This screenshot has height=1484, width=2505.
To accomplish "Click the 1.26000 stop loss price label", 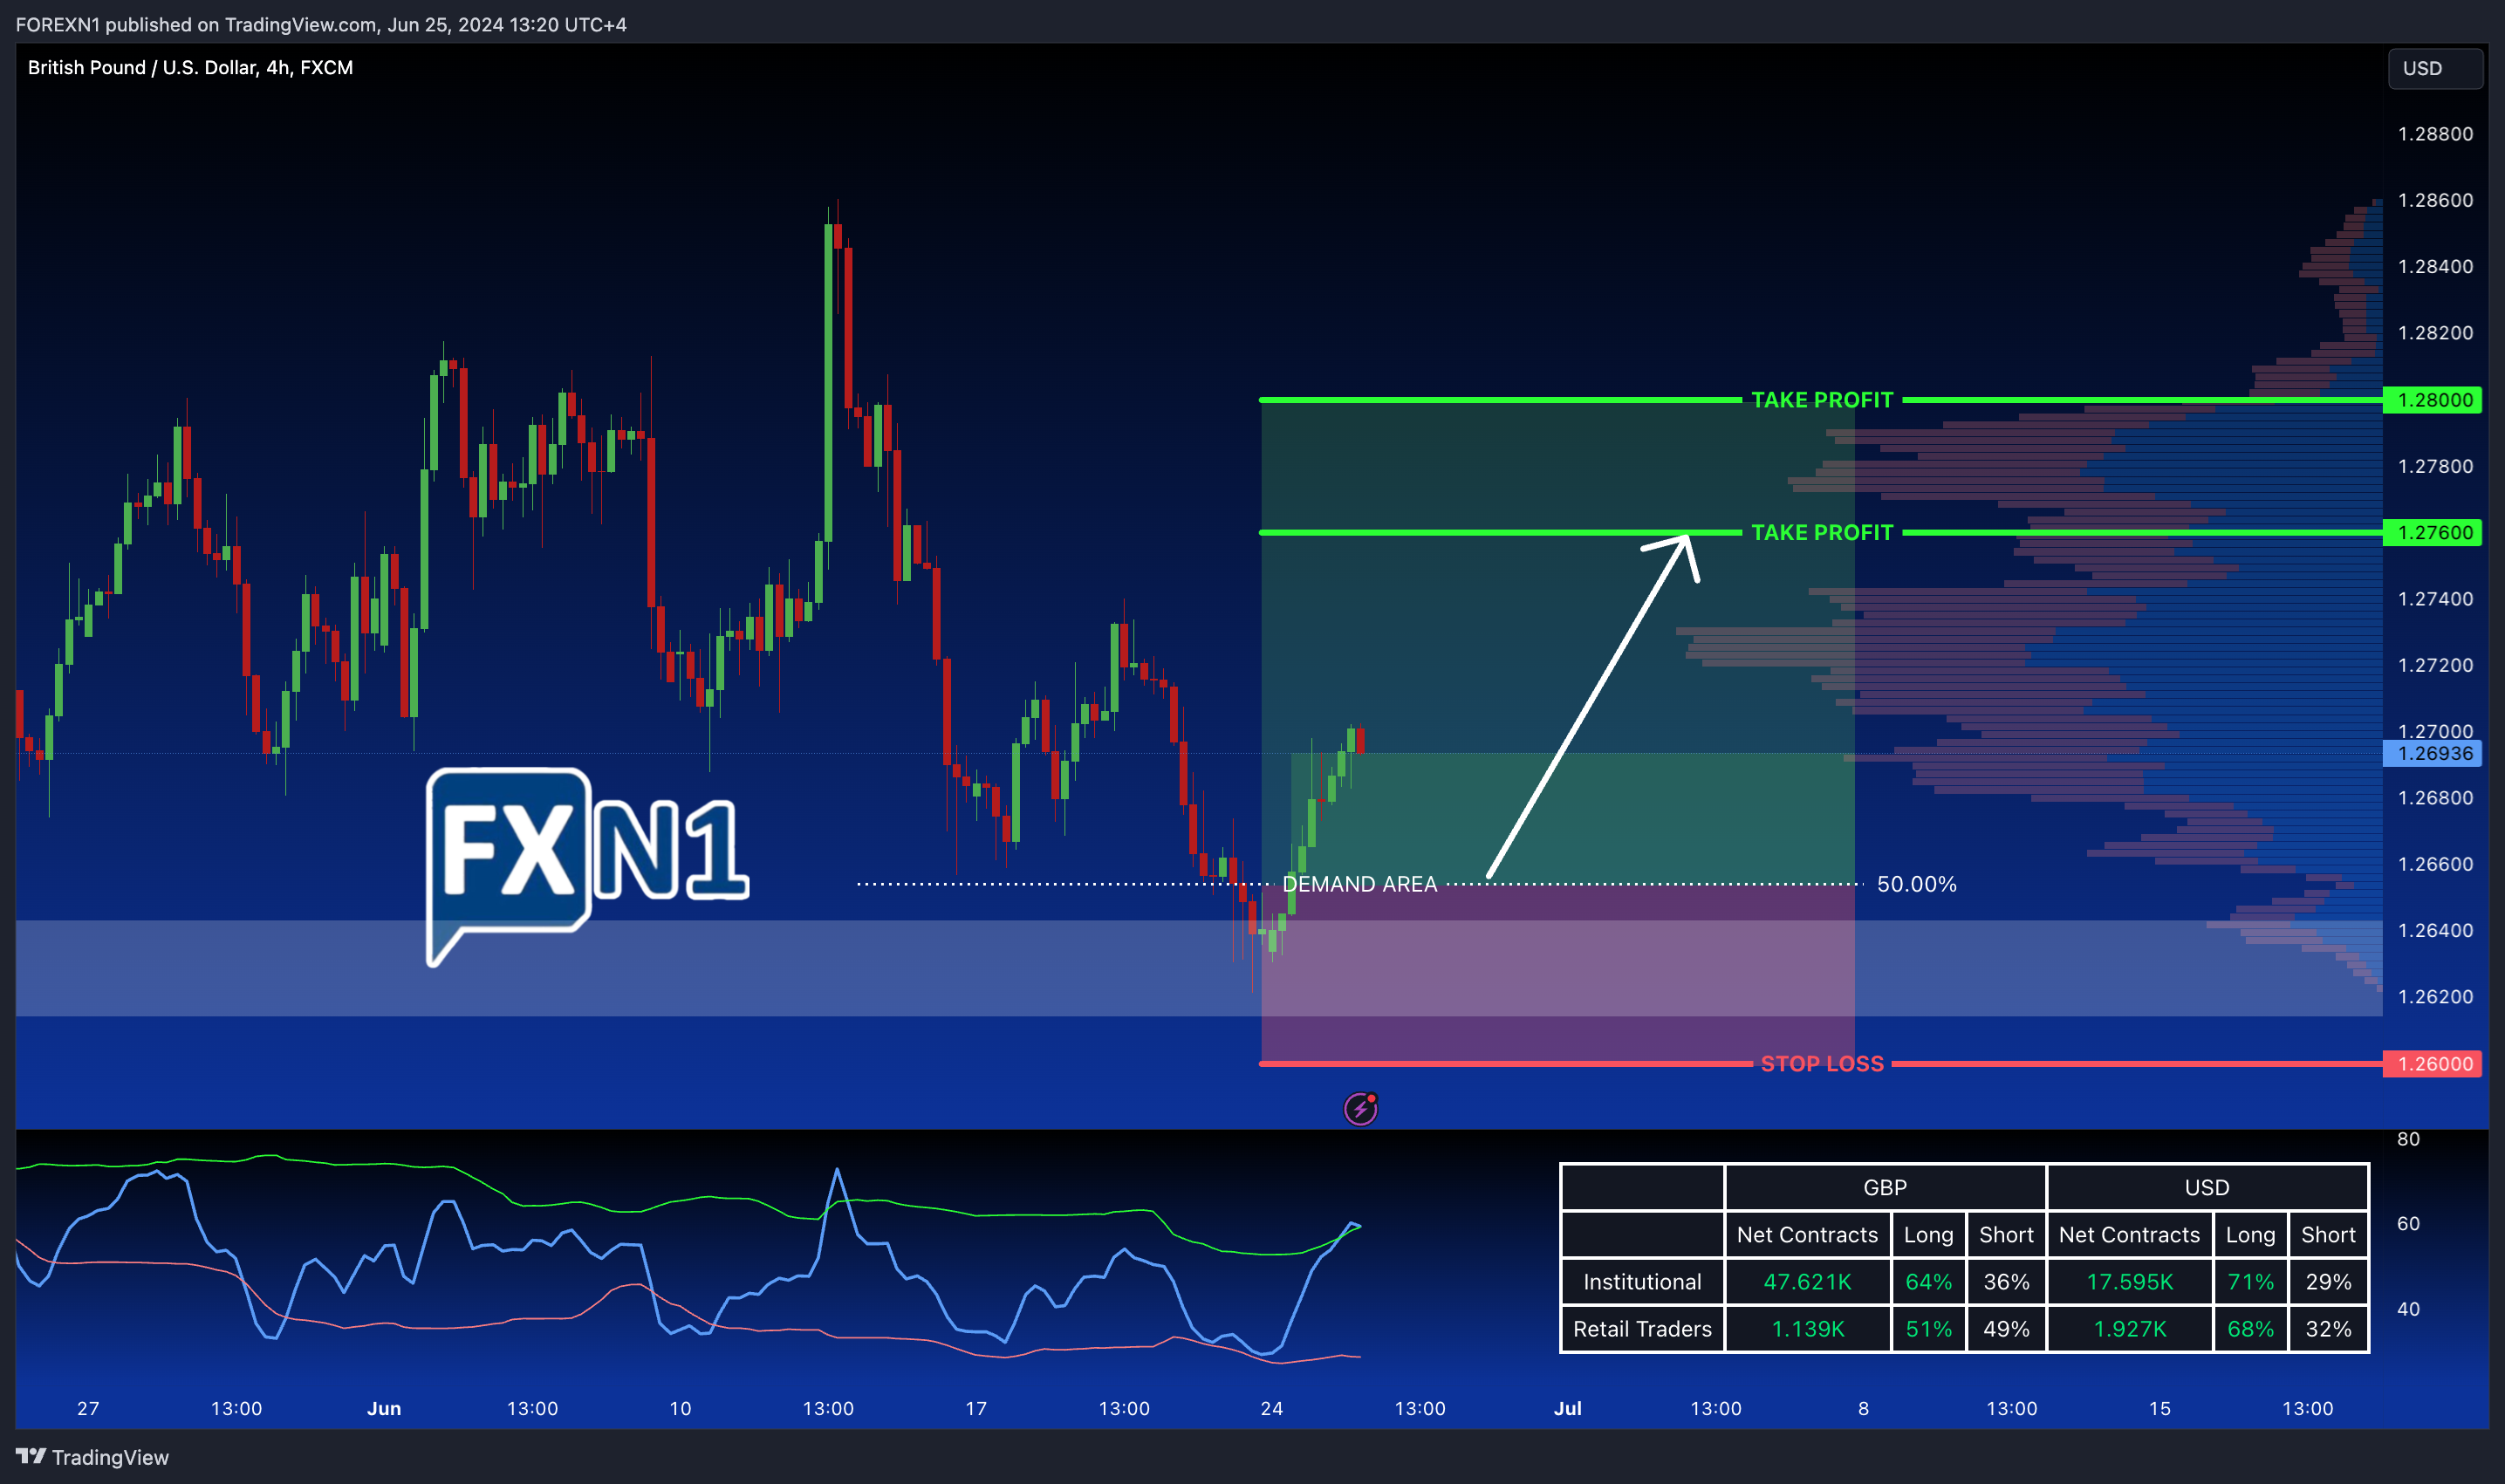I will tap(2433, 1063).
